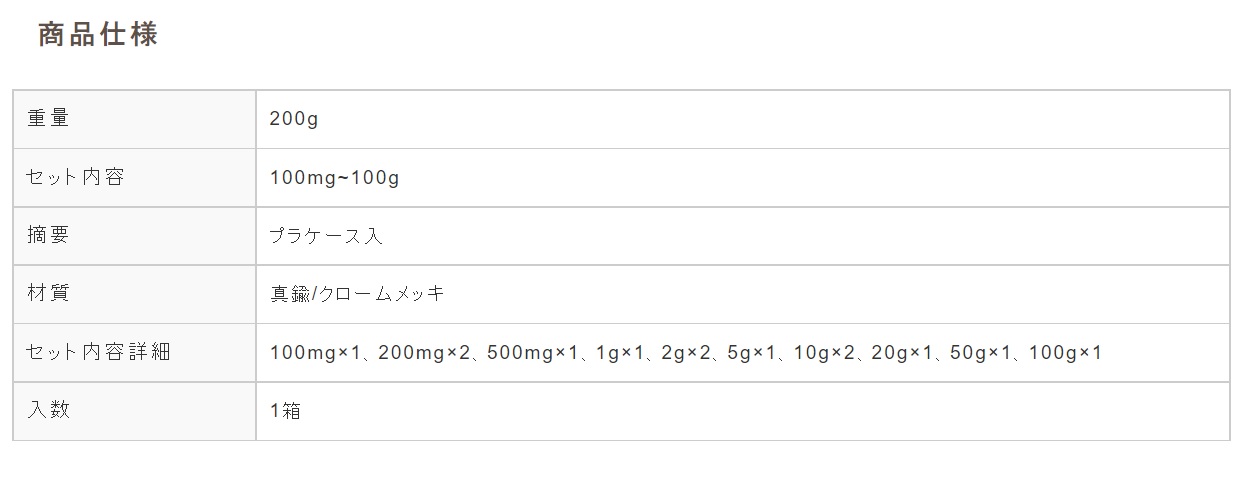Click the プラケース入 value
The width and height of the screenshot is (1243, 477).
point(326,236)
